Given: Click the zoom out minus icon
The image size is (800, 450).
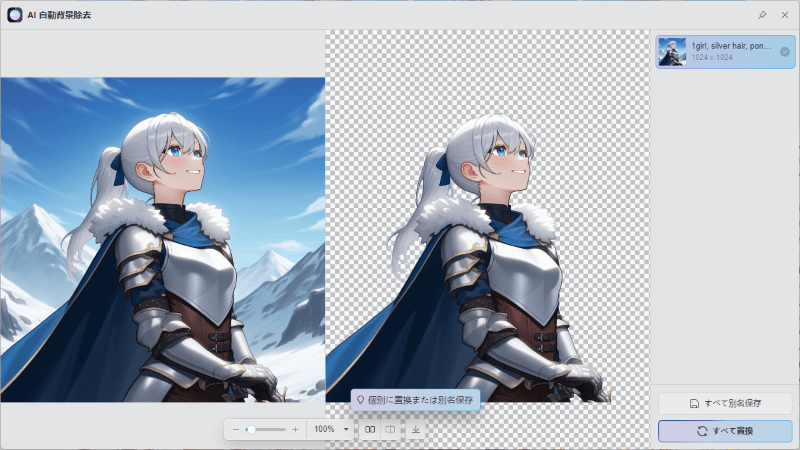Looking at the screenshot, I should click(236, 429).
